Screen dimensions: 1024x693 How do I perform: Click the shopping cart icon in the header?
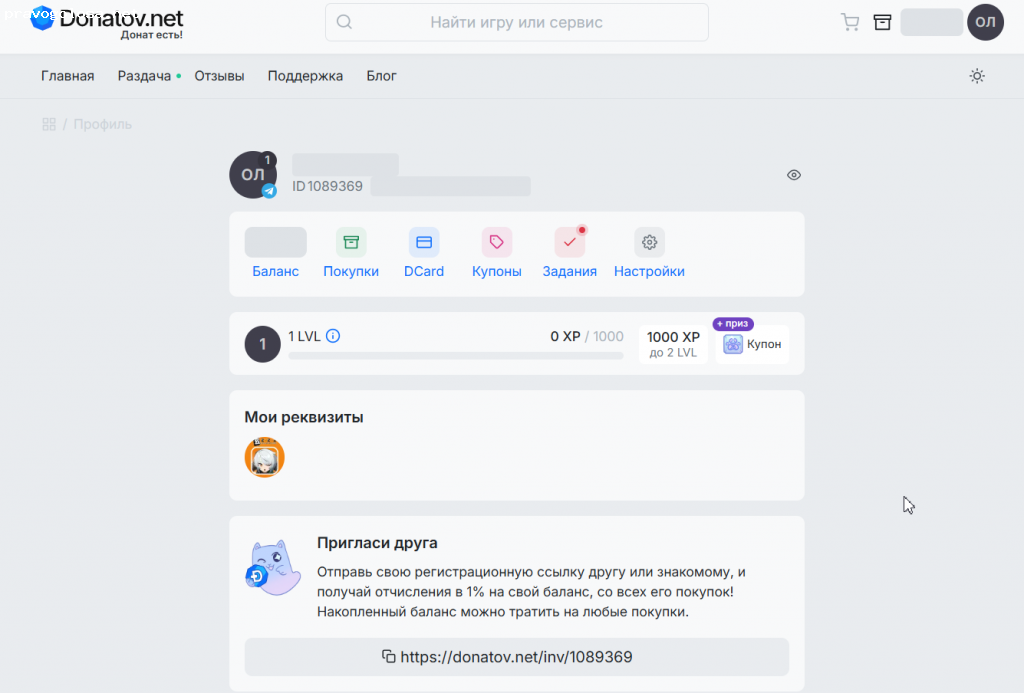click(x=849, y=21)
